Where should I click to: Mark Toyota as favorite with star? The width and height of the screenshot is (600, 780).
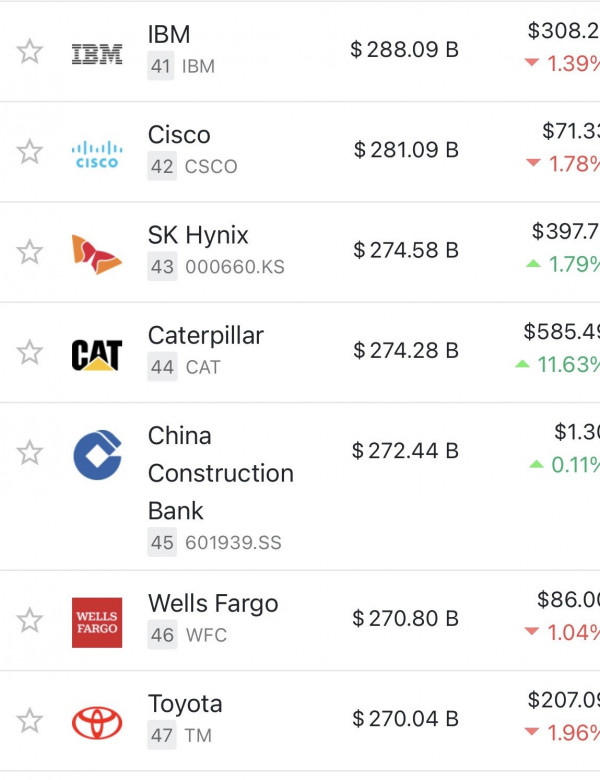(30, 721)
